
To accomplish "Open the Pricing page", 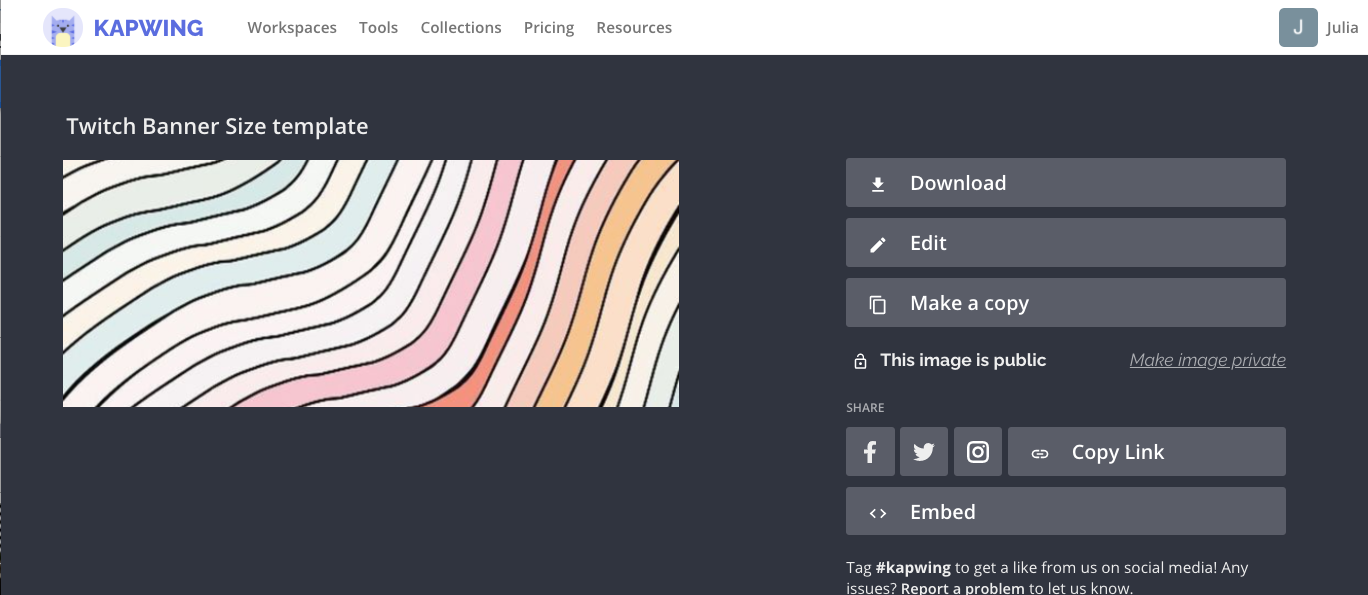I will 549,28.
